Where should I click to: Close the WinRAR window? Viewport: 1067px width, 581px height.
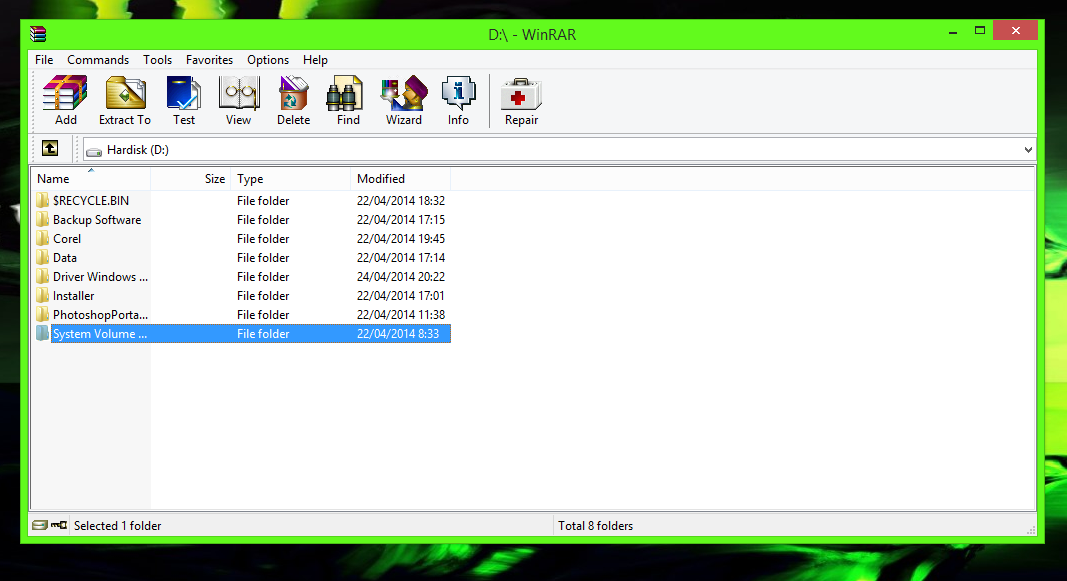click(1015, 31)
